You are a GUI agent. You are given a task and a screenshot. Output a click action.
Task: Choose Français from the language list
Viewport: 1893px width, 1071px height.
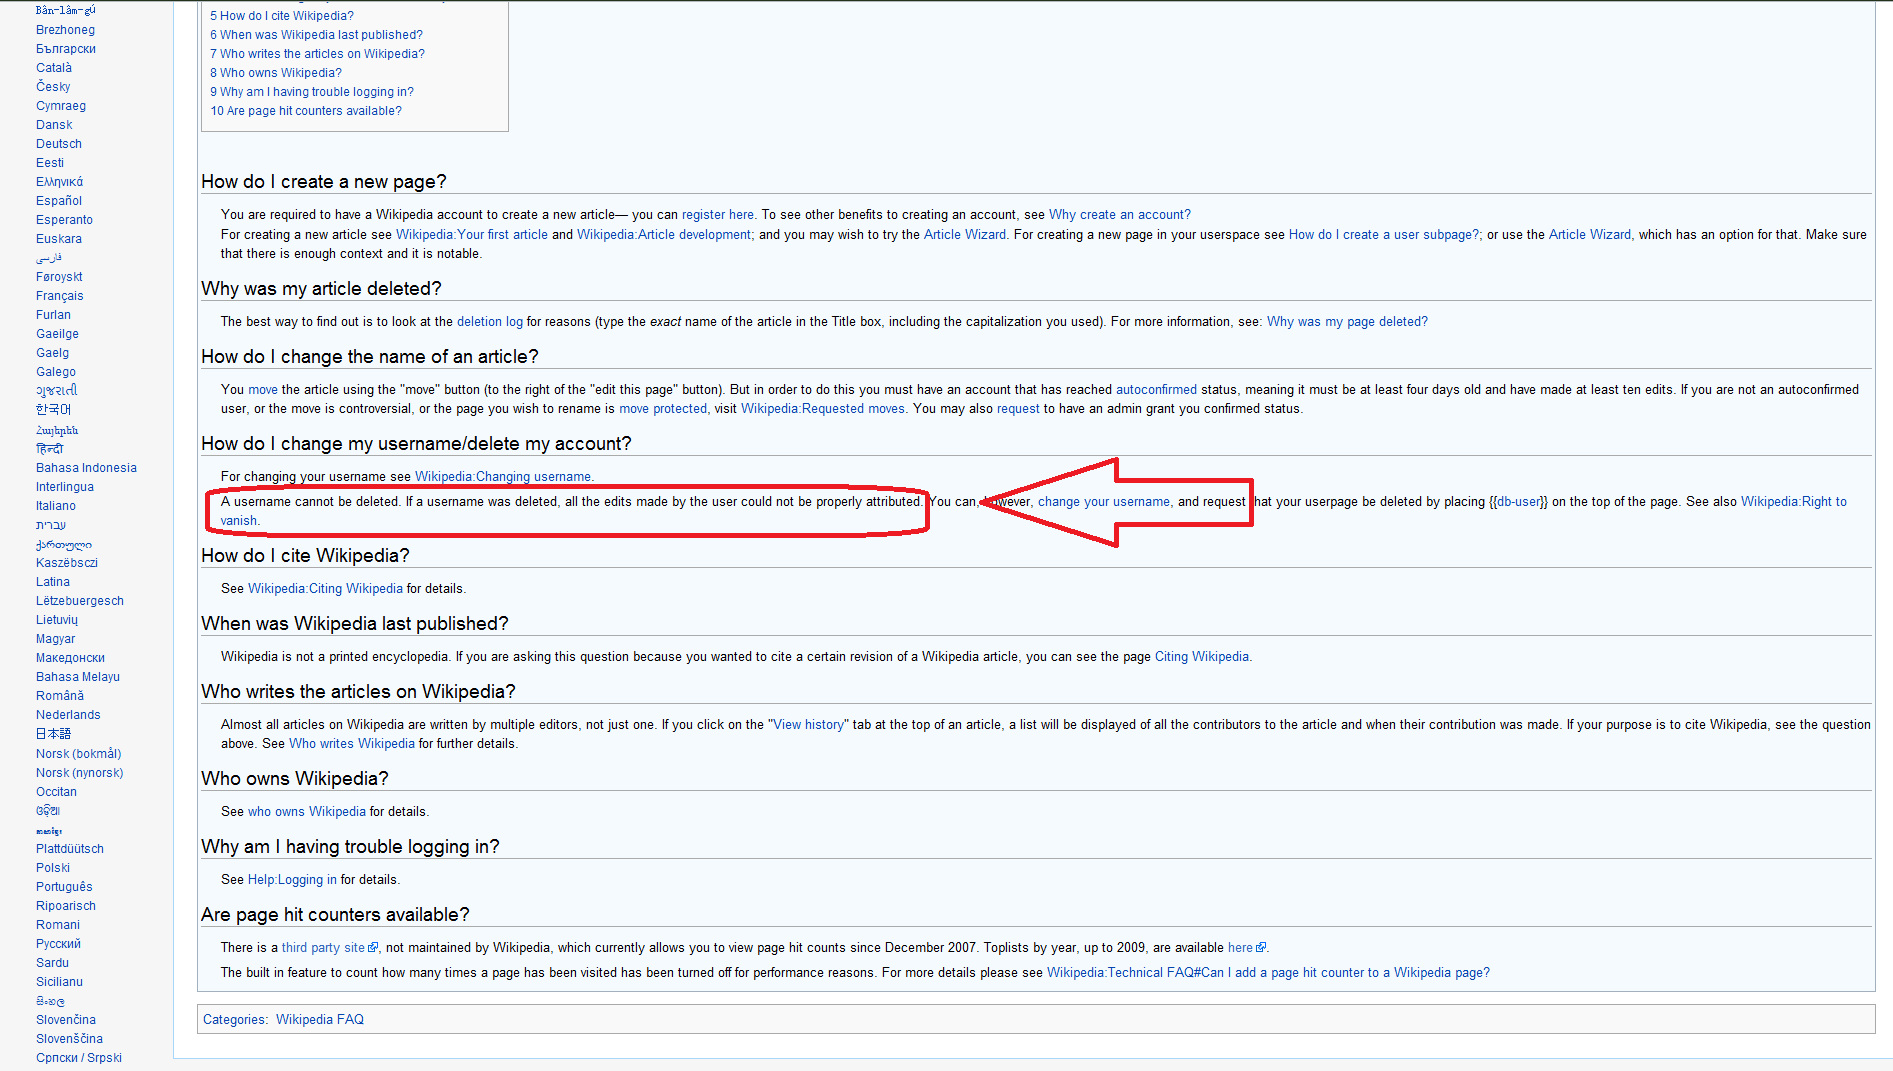pyautogui.click(x=60, y=296)
